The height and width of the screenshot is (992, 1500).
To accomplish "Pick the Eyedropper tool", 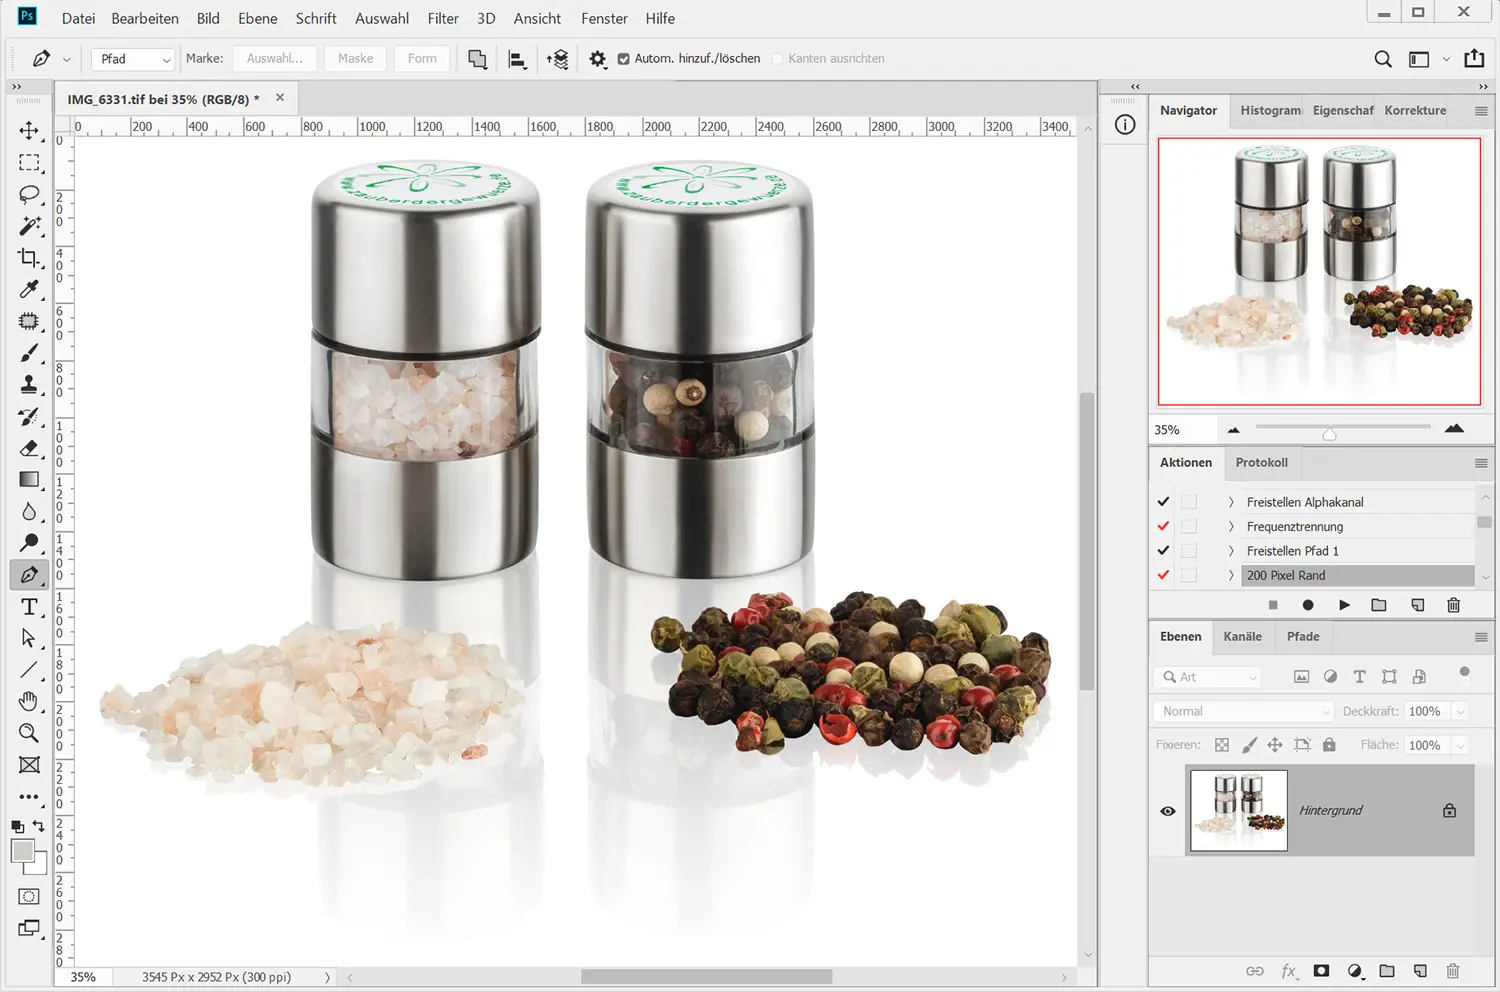I will coord(29,290).
